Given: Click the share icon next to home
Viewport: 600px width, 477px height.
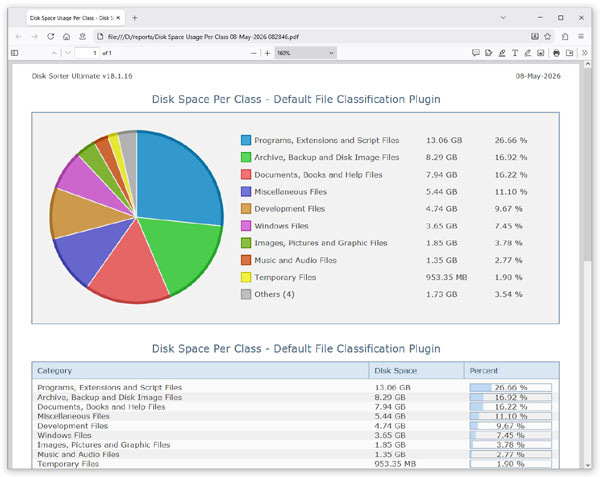Looking at the screenshot, I should [x=82, y=37].
